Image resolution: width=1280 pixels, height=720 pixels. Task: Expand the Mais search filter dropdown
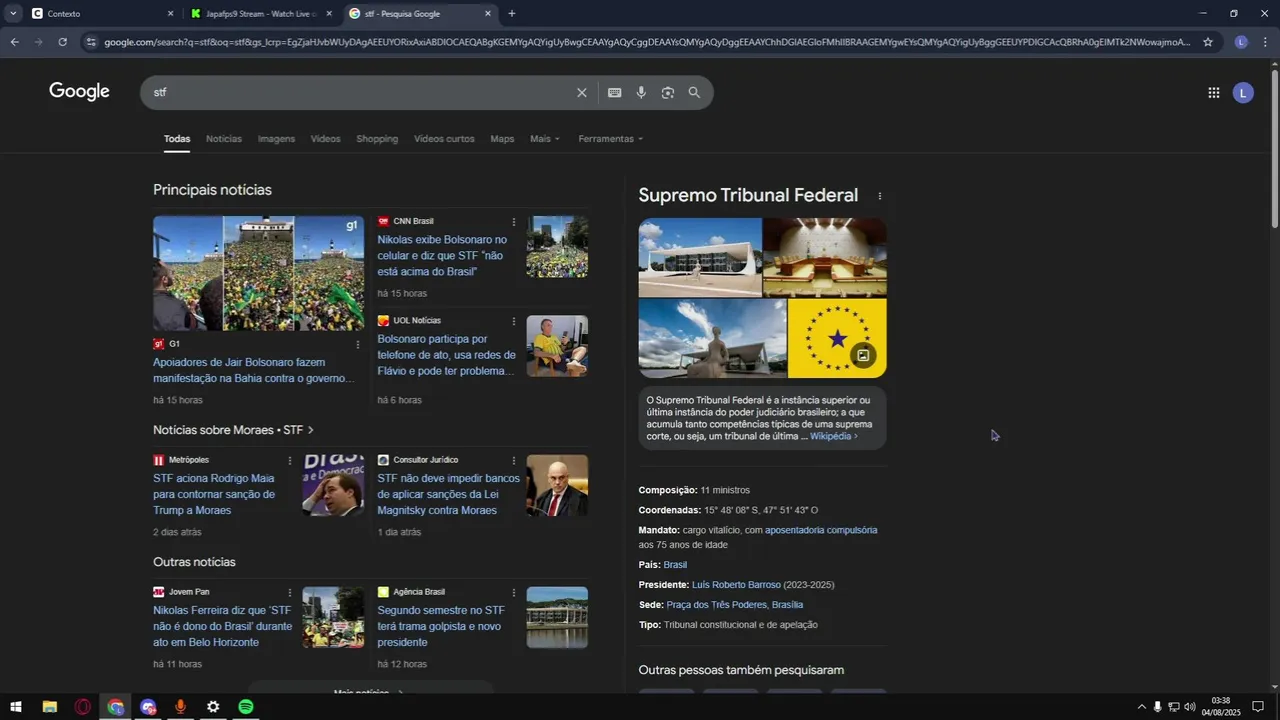(545, 139)
